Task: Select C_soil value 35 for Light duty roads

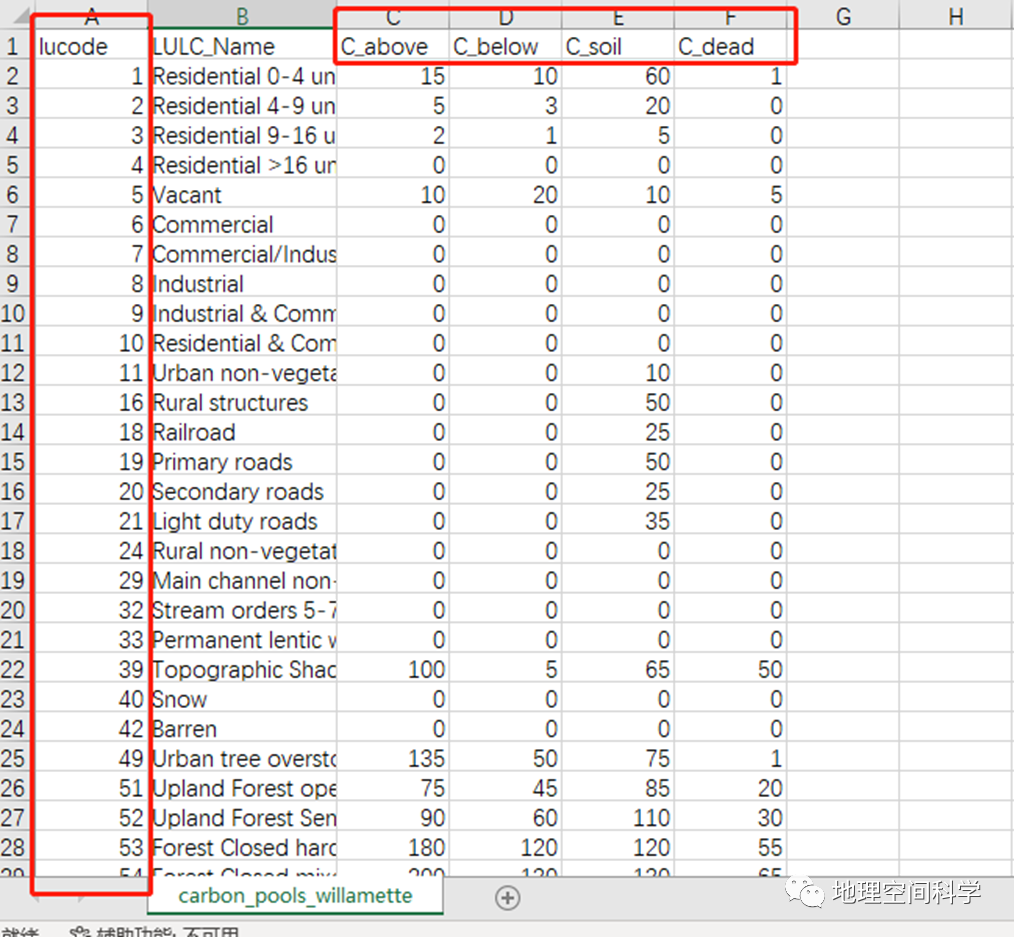Action: pos(618,521)
